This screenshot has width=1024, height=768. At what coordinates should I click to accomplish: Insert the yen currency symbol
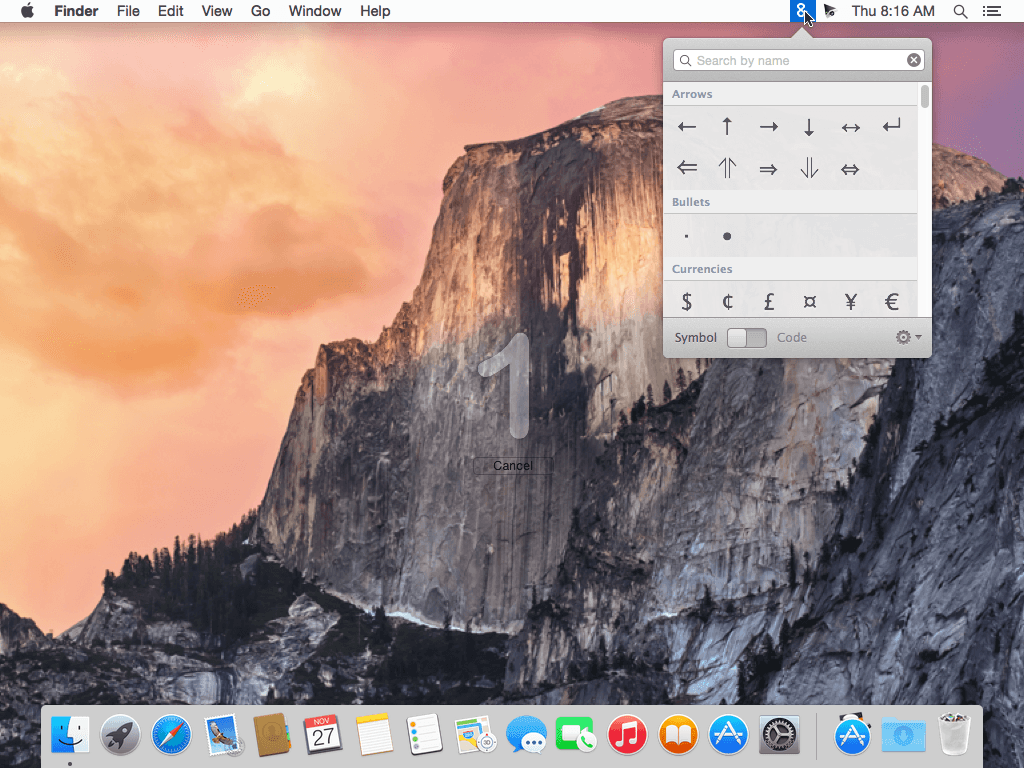tap(850, 302)
